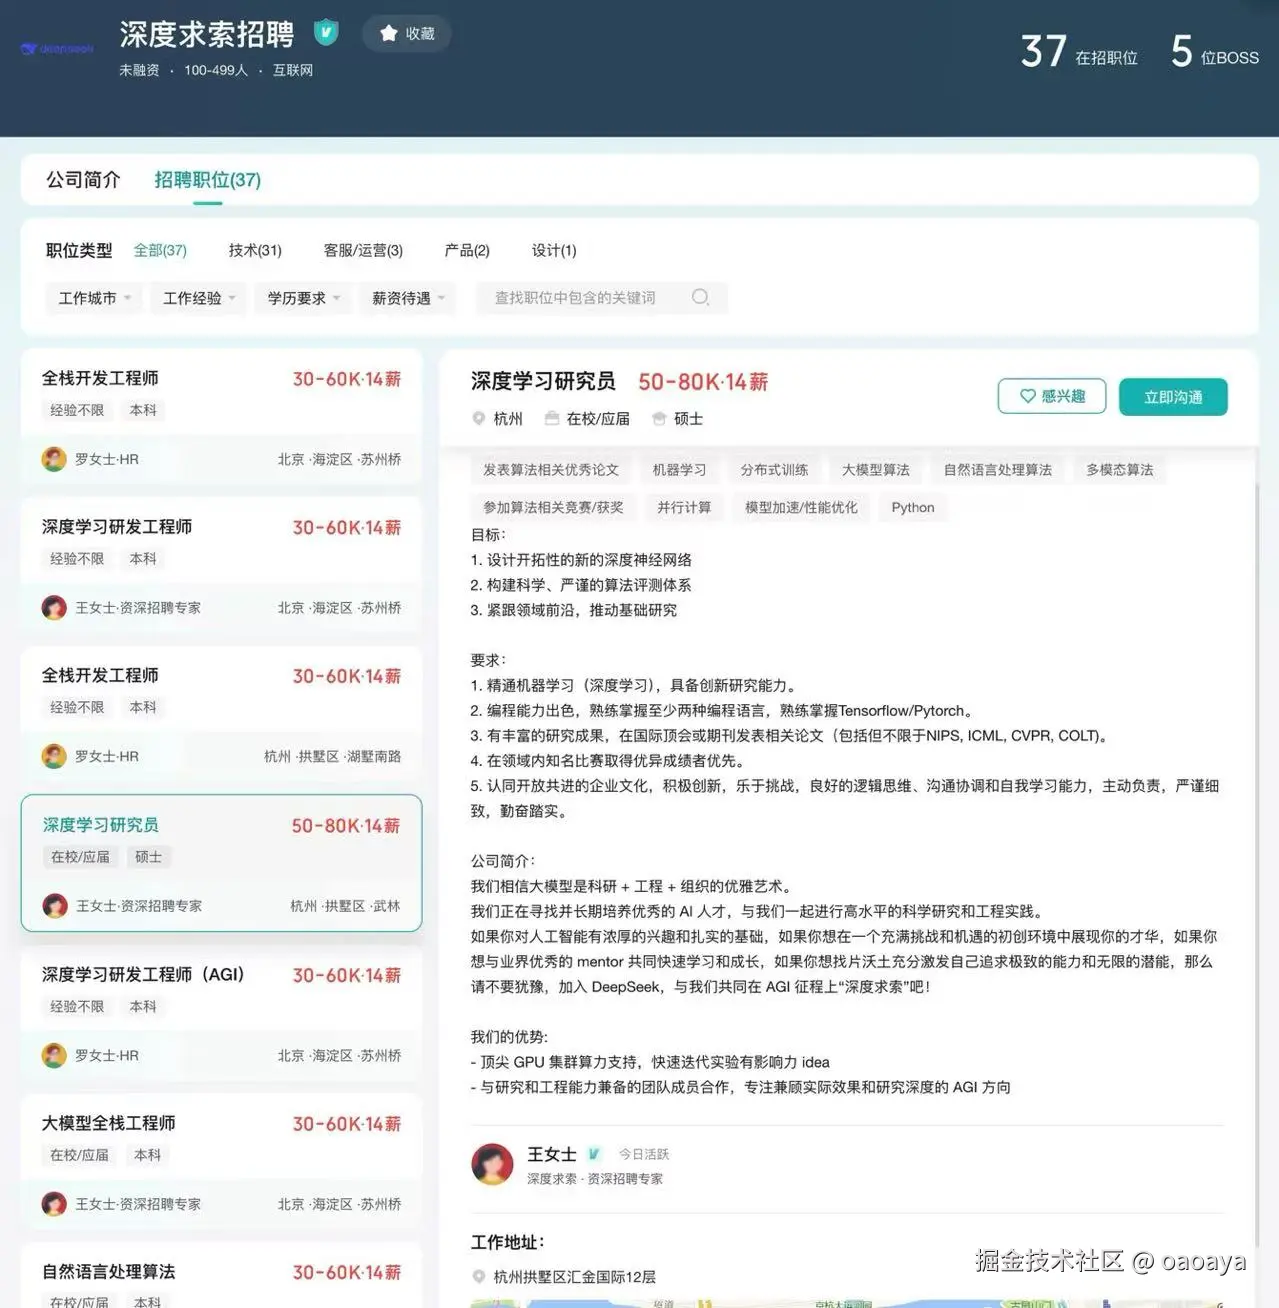Click 王女士 avatar on 深度学习研究员 card
Viewport: 1279px width, 1308px height.
pos(55,906)
